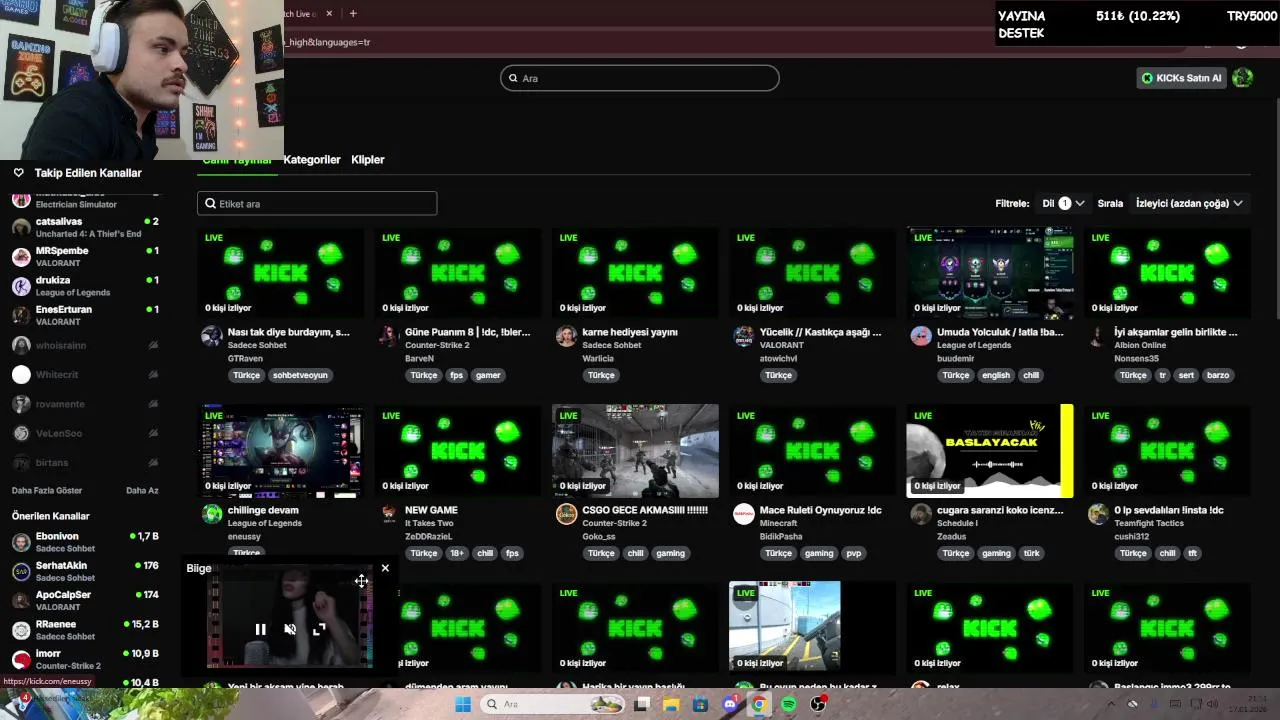Screen dimensions: 1280x720
Task: Select EnesErturan in followed channels
Action: (85, 315)
